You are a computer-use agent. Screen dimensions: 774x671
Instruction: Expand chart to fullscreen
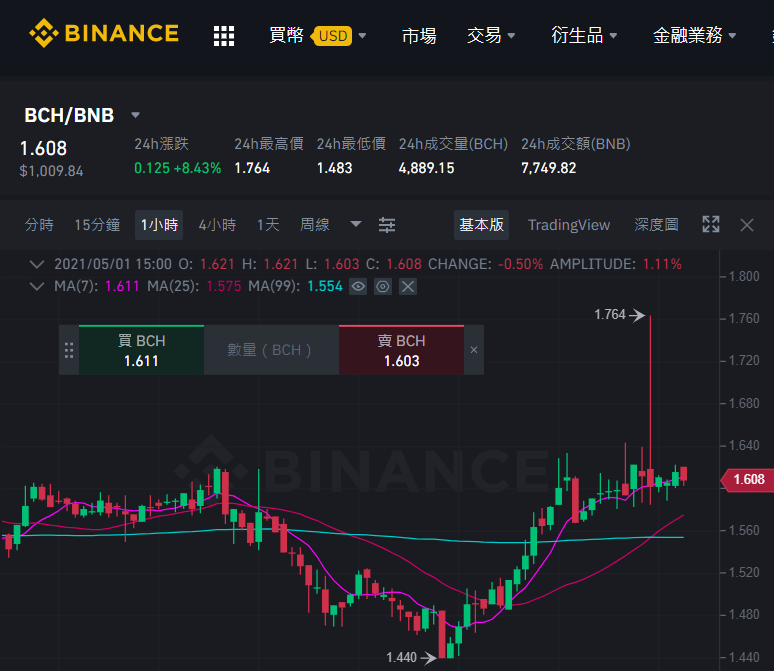711,224
